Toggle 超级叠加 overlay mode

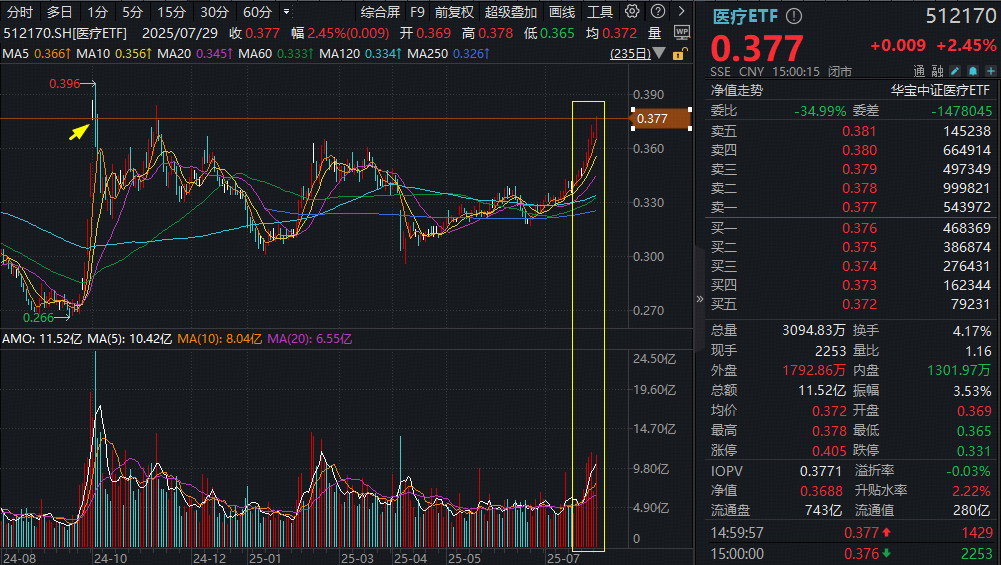510,12
